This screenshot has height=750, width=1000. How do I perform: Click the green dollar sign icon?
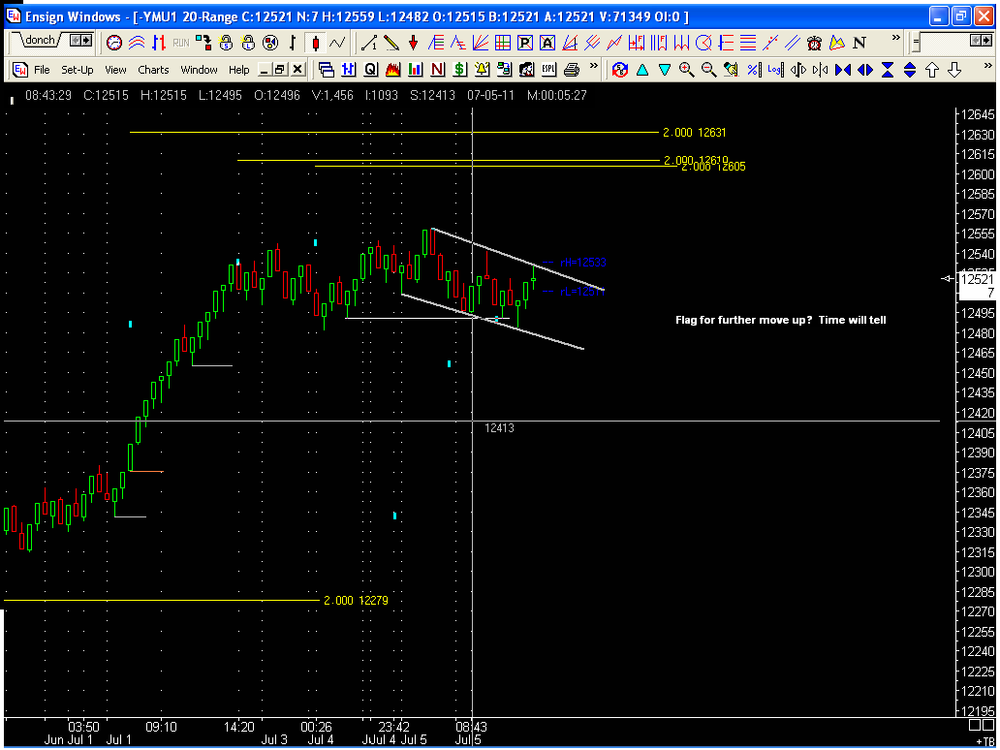pos(460,69)
